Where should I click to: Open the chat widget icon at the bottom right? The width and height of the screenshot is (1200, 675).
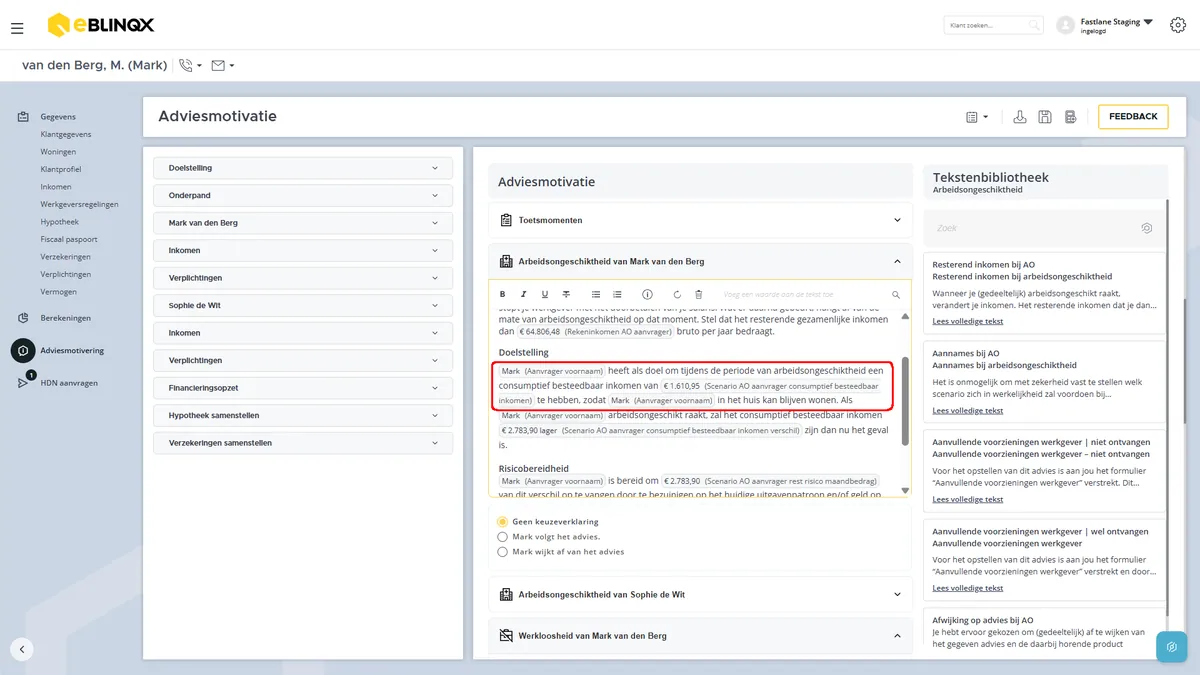coord(1171,647)
